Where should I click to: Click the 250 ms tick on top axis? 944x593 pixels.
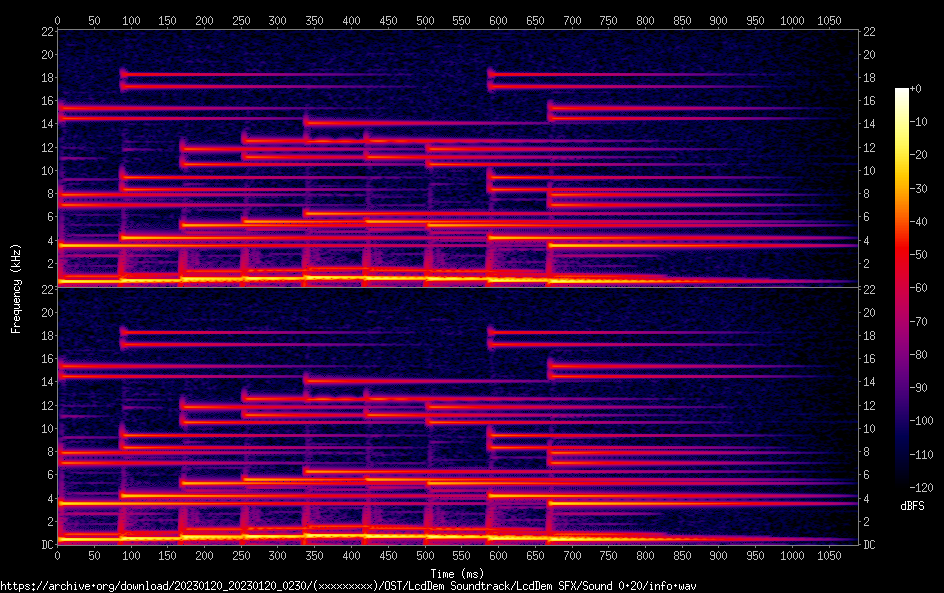(241, 19)
